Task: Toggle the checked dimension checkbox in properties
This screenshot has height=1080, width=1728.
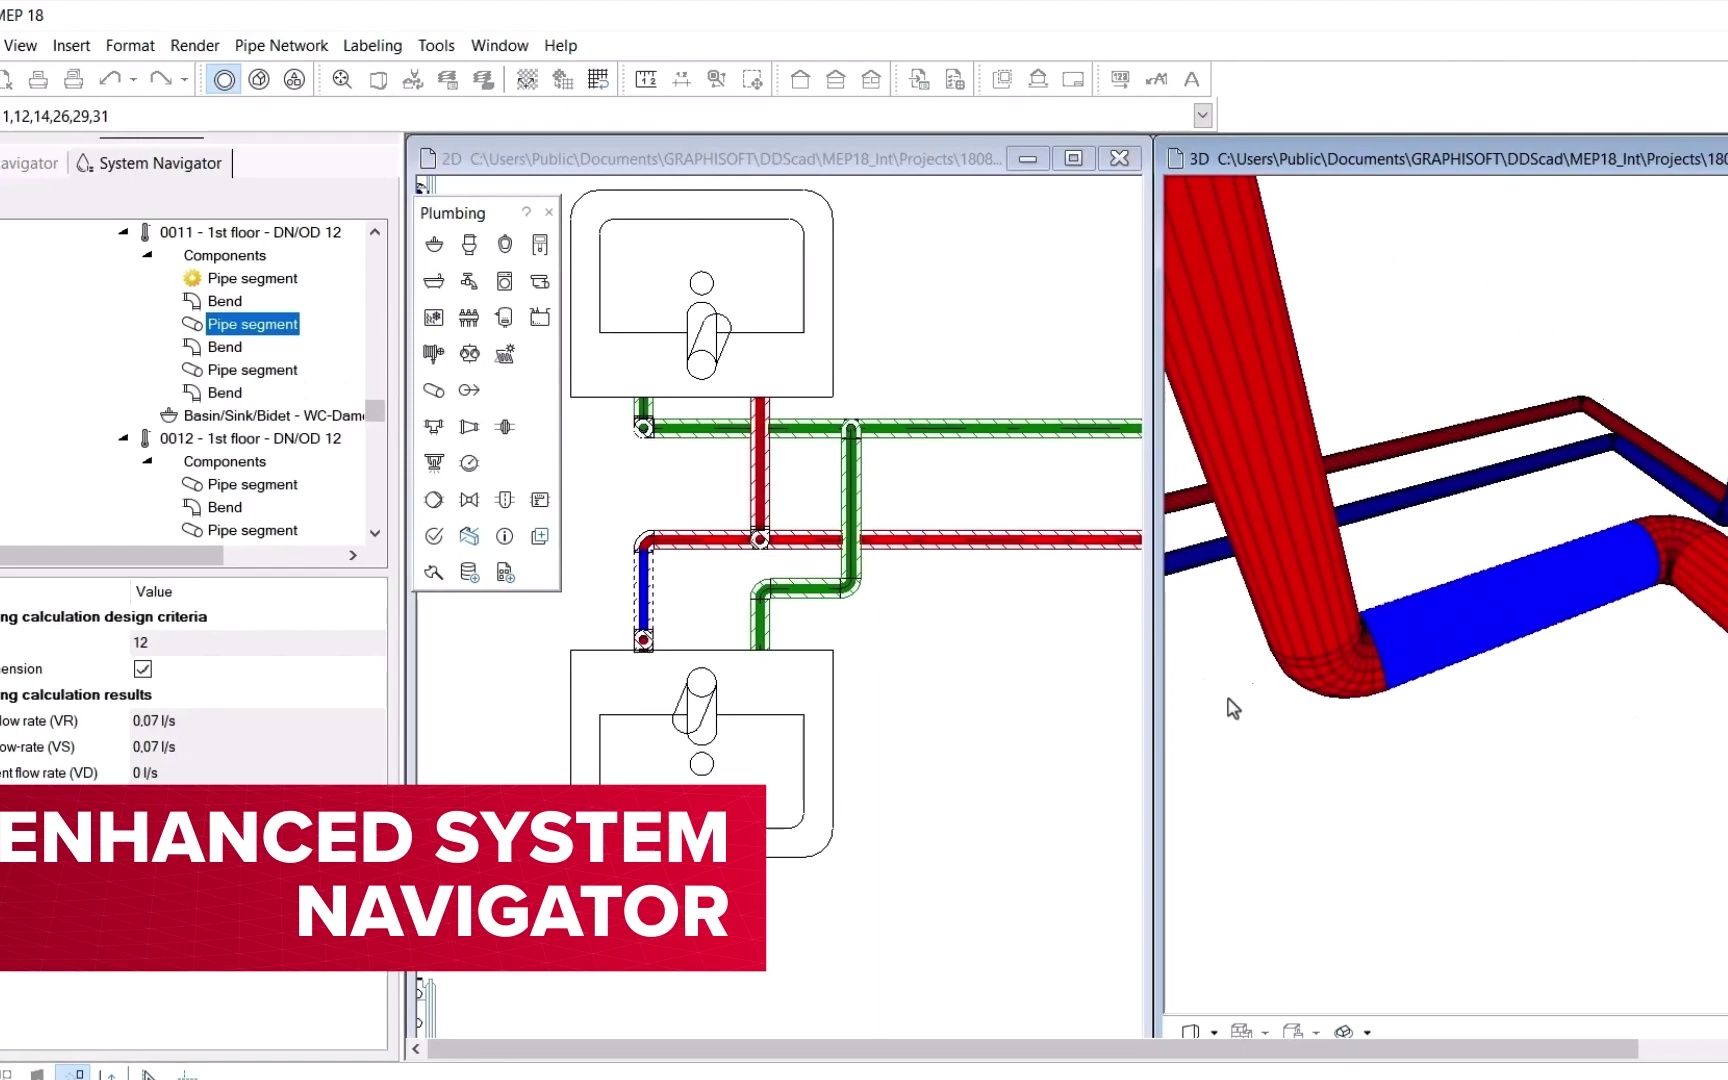Action: point(143,669)
